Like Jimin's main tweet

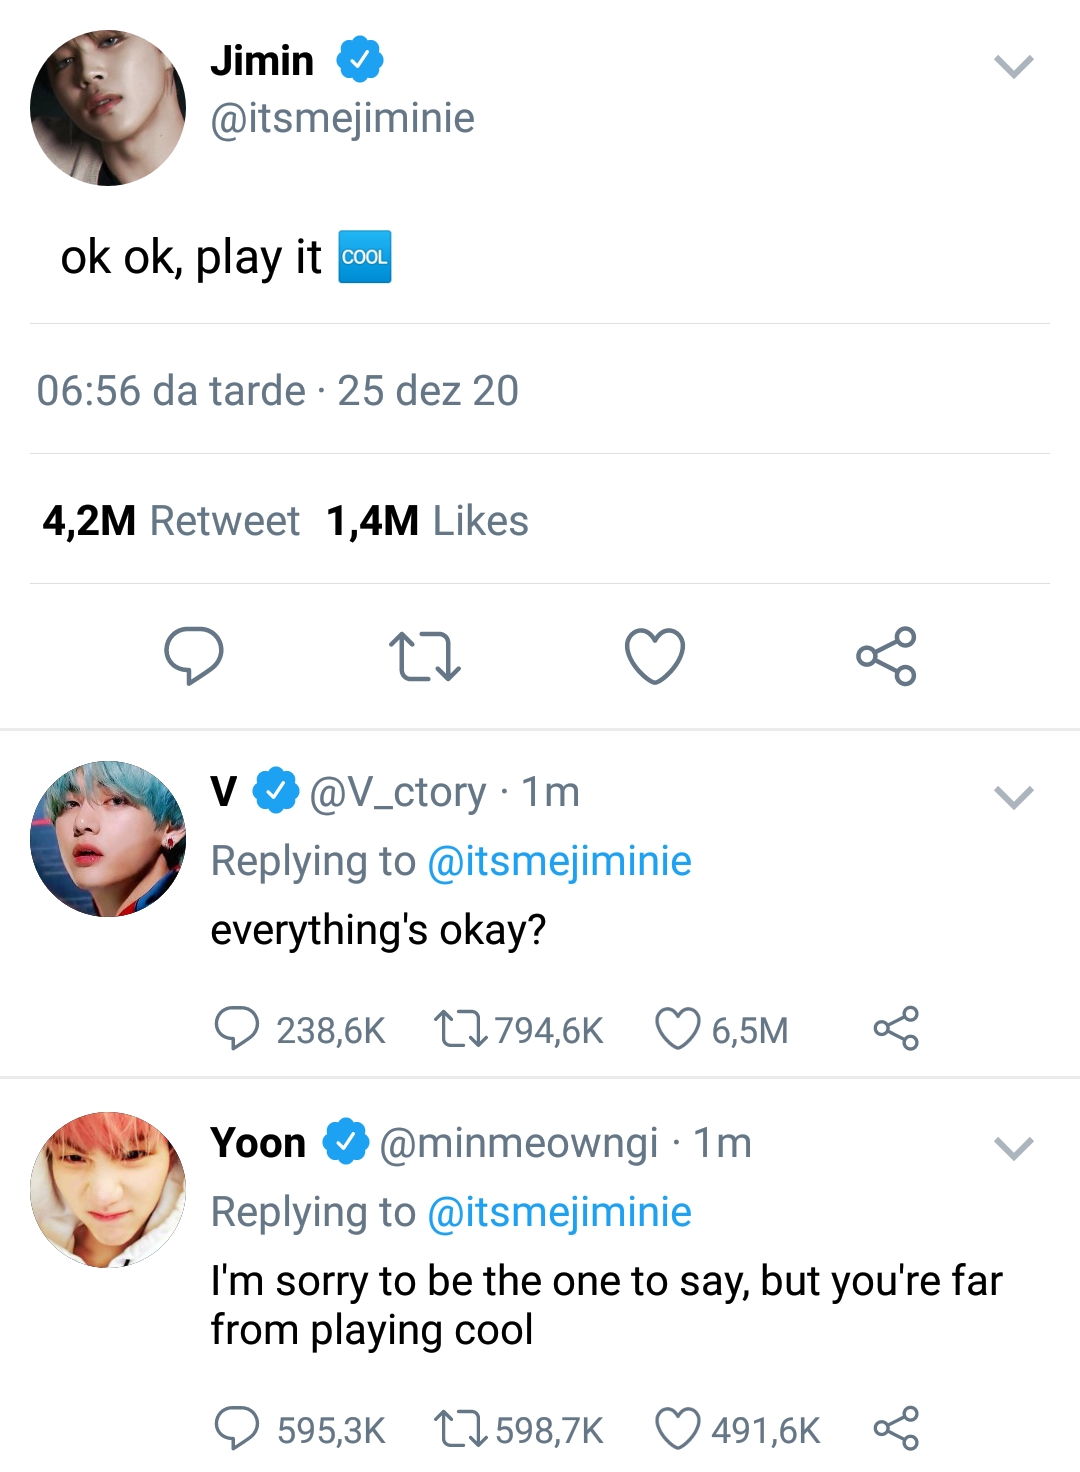[655, 656]
